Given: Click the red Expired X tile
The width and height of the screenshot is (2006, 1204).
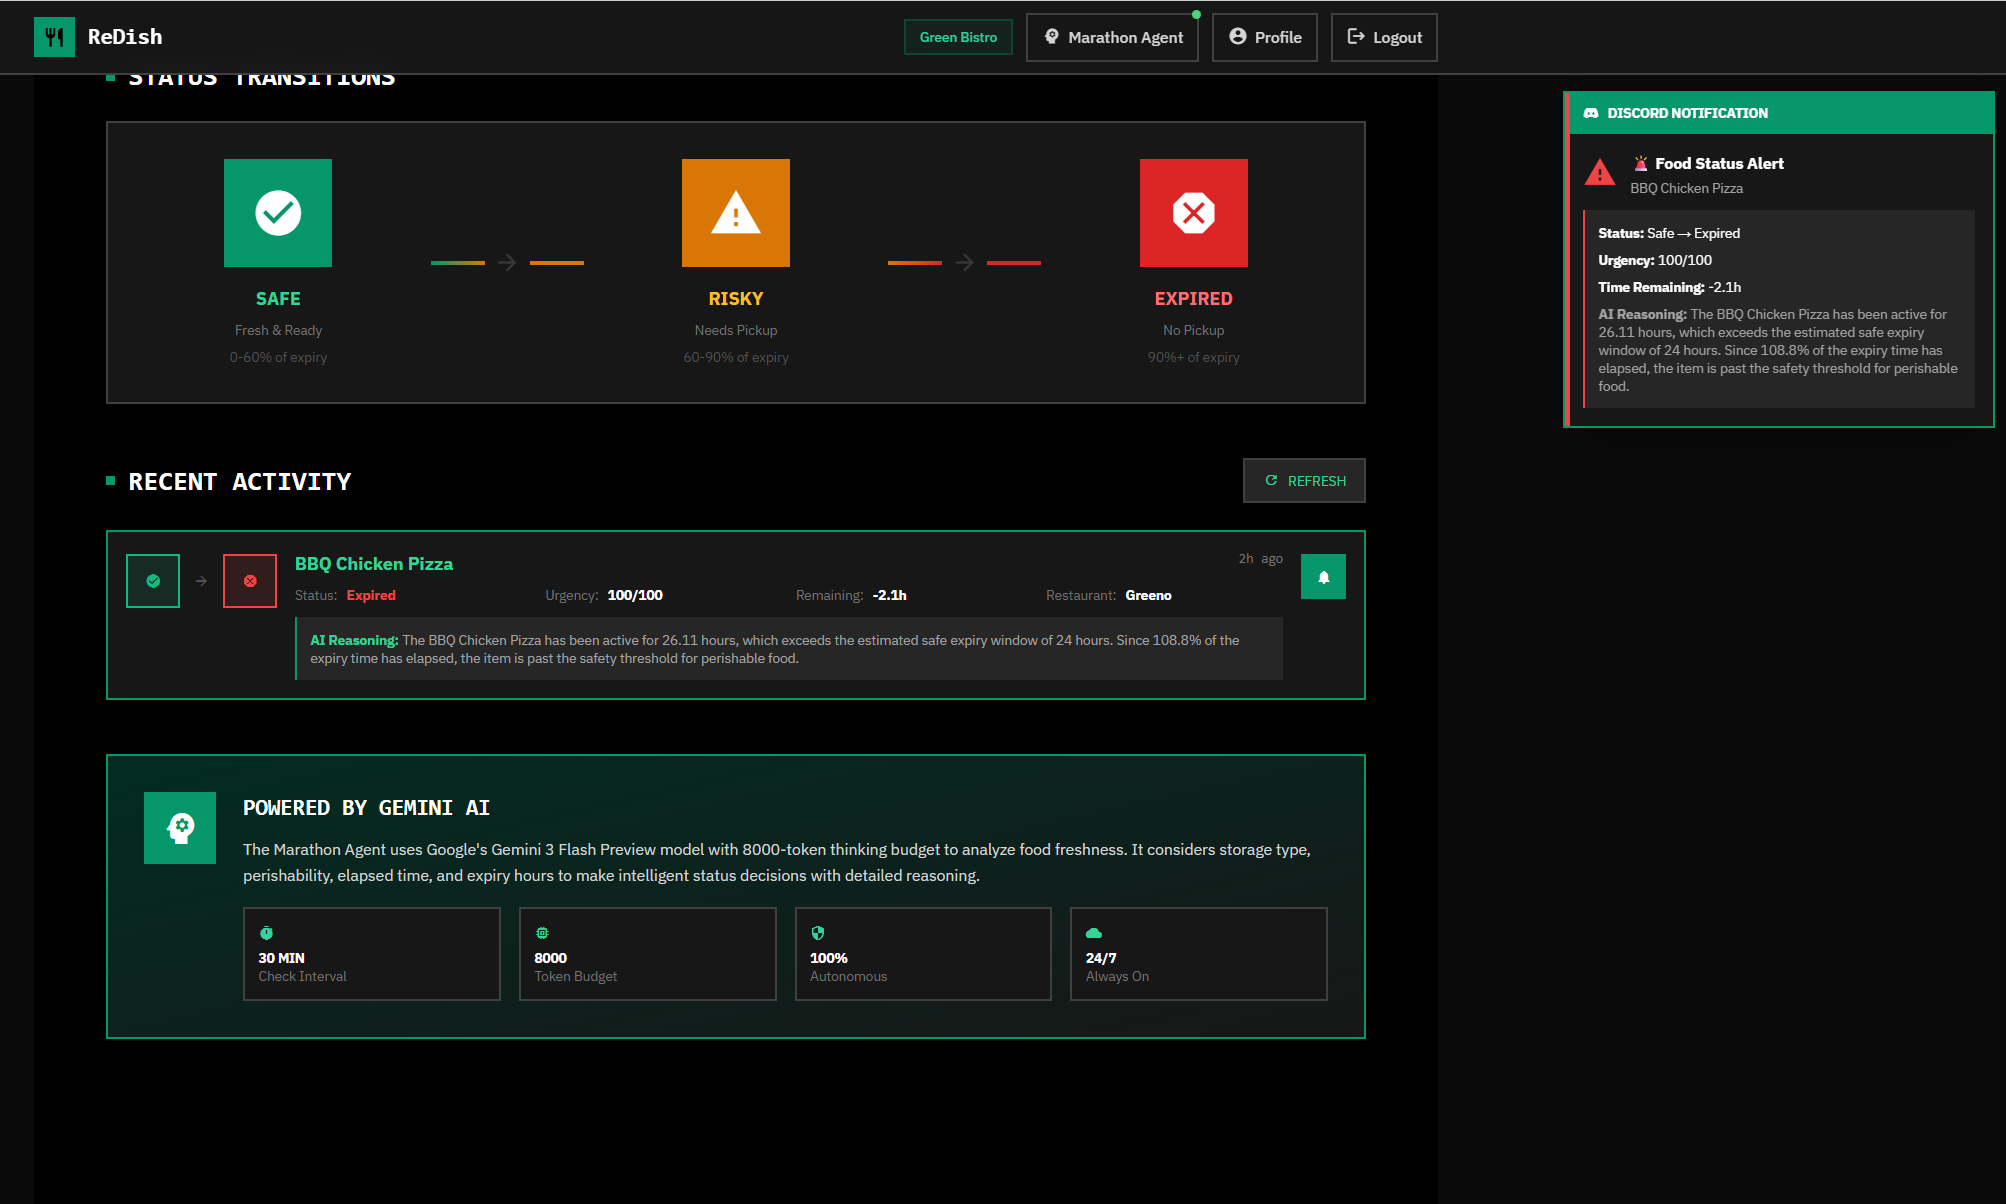Looking at the screenshot, I should click(x=1193, y=213).
